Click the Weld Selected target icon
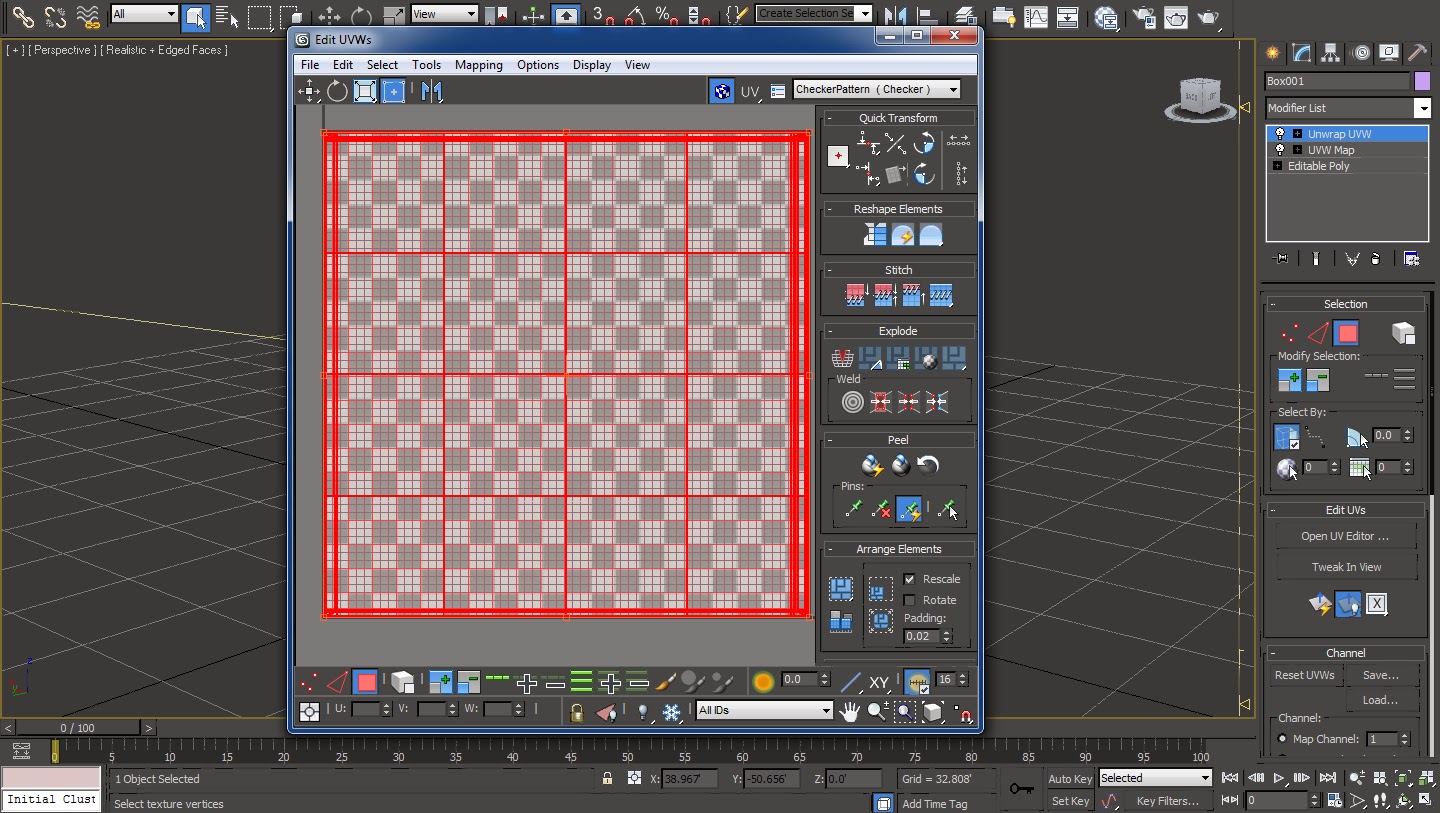The image size is (1440, 813). point(852,401)
